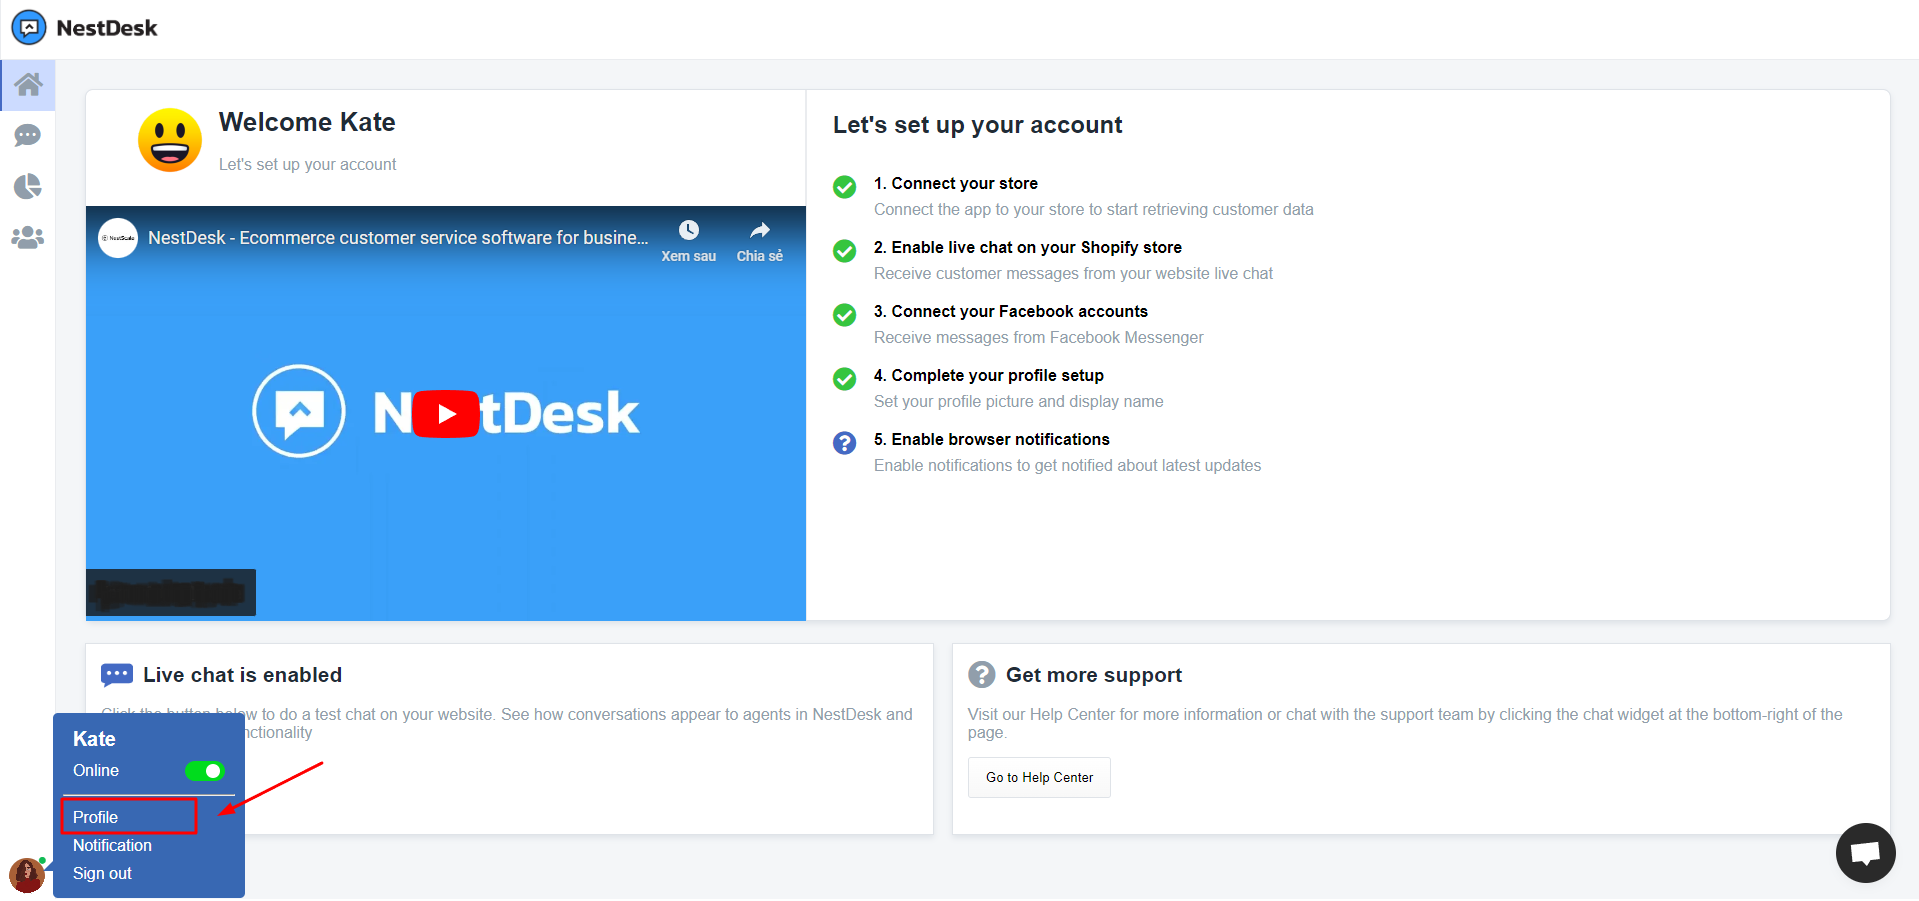
Task: Select Notification from the user menu
Action: coord(112,845)
